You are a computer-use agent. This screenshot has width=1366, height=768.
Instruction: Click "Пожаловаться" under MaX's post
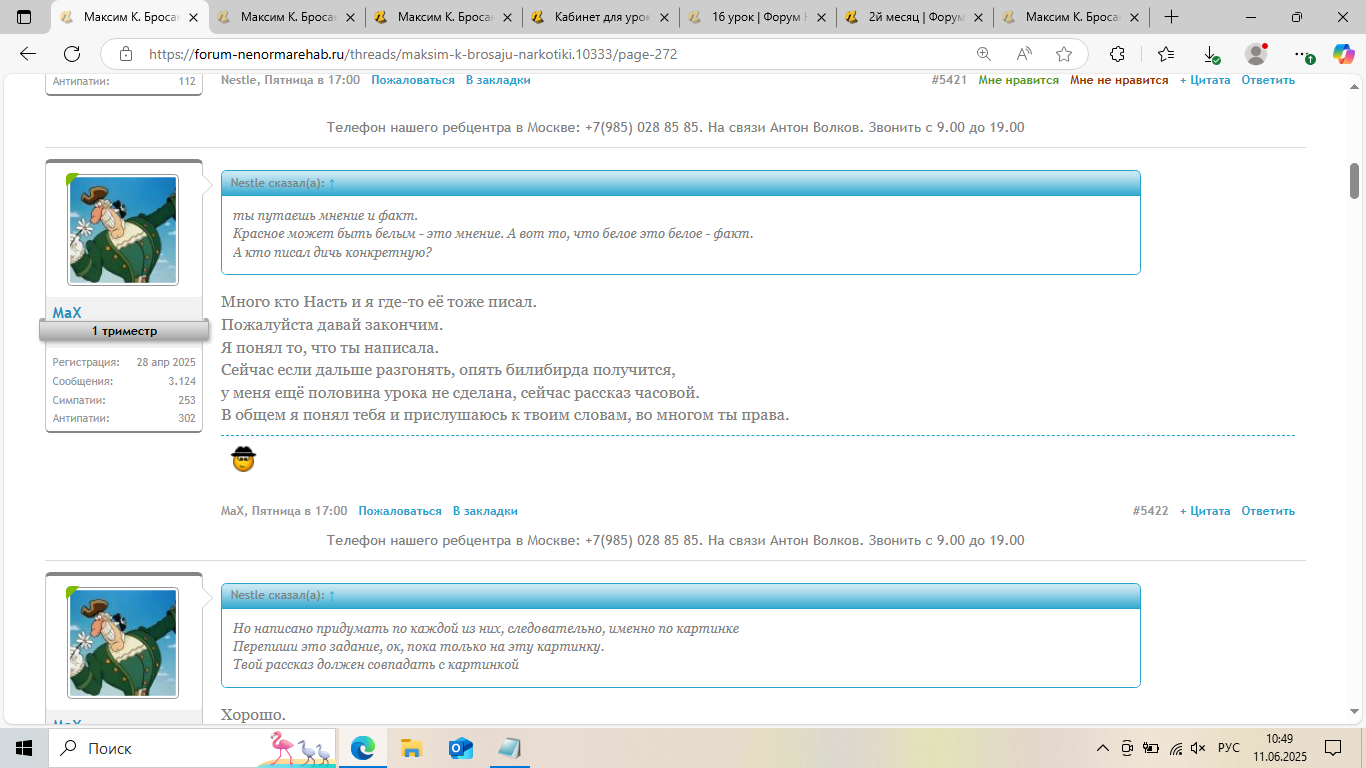[400, 511]
